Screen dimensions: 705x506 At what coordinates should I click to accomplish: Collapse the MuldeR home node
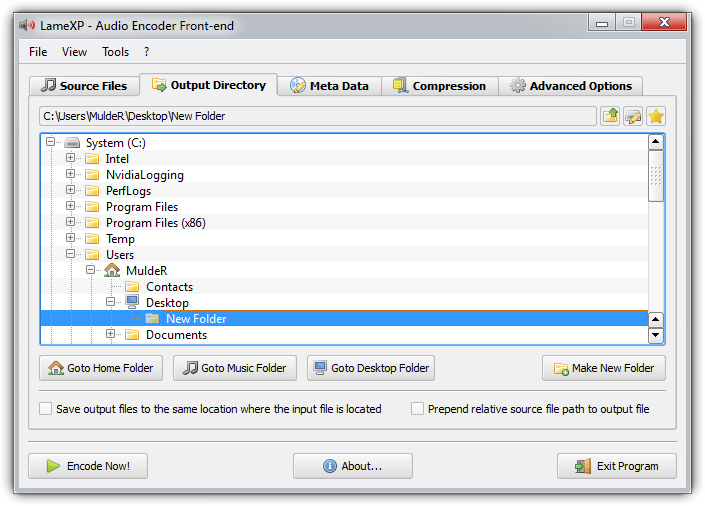(x=90, y=269)
